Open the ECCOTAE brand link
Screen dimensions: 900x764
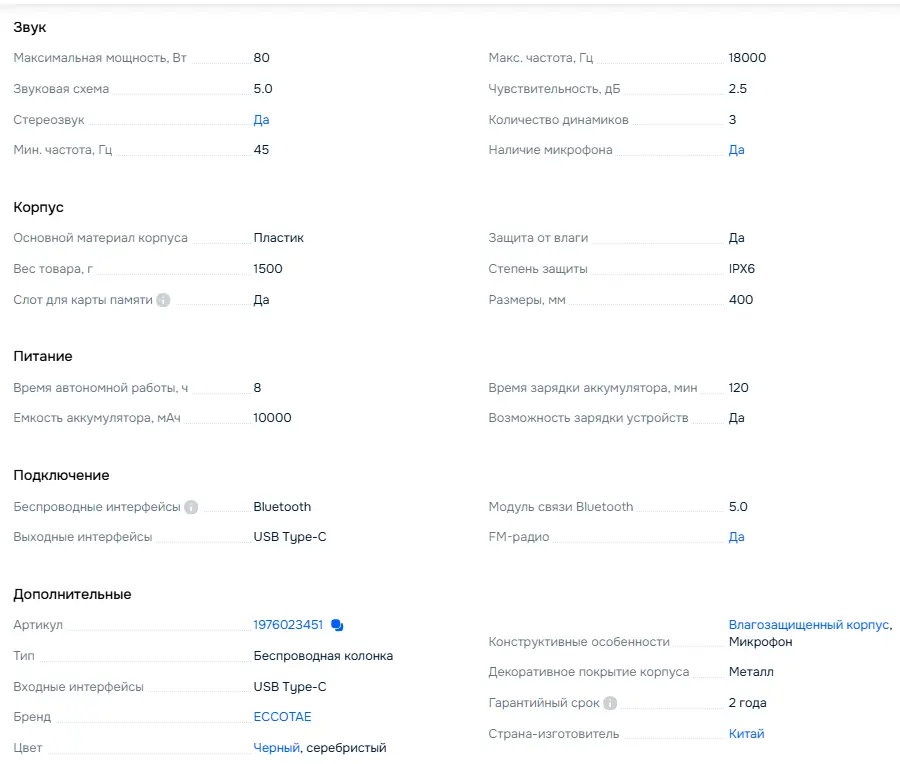tap(282, 717)
